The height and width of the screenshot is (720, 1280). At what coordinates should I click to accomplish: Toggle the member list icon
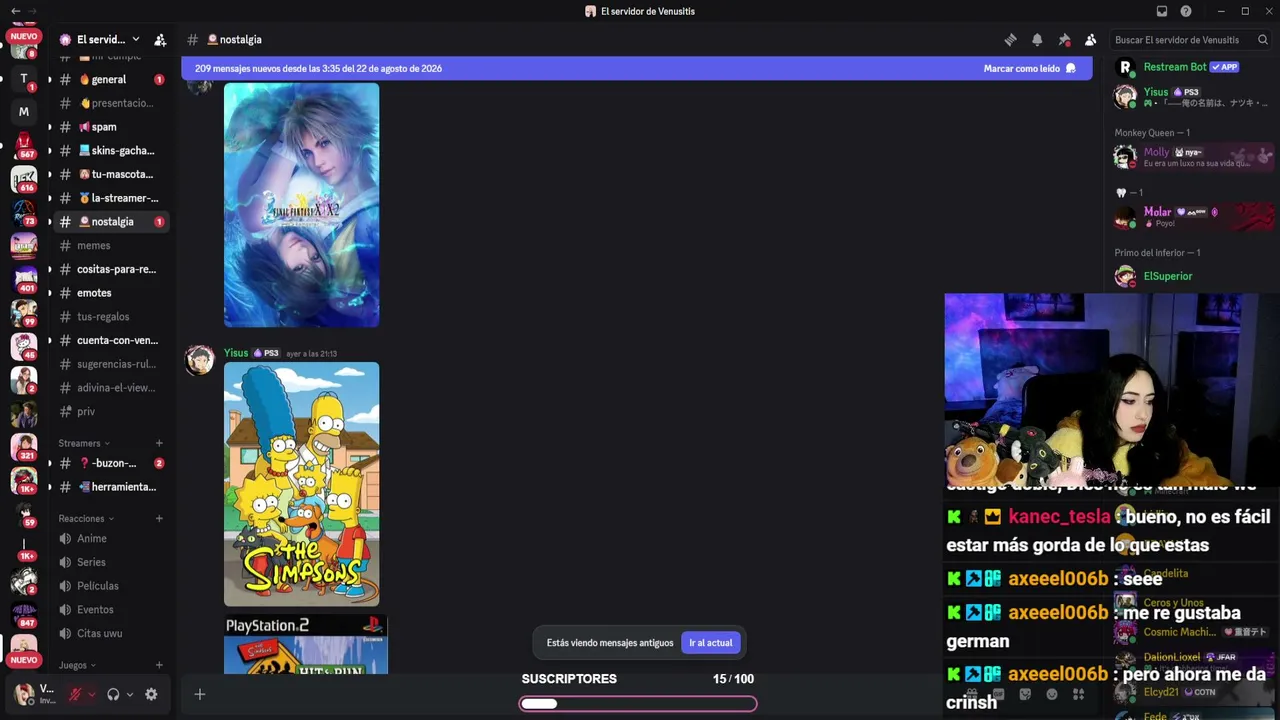(1090, 40)
